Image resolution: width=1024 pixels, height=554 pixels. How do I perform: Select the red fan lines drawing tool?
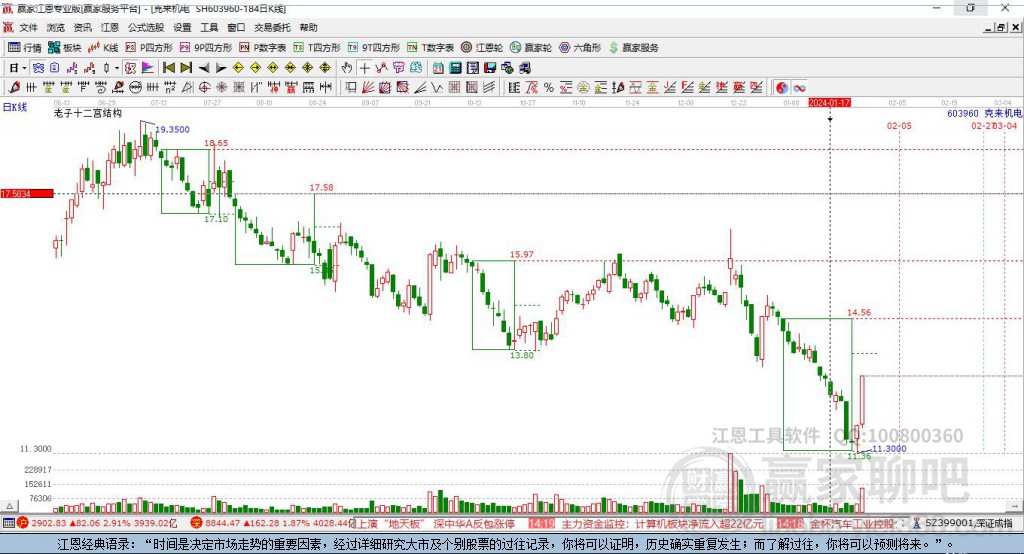(x=368, y=88)
